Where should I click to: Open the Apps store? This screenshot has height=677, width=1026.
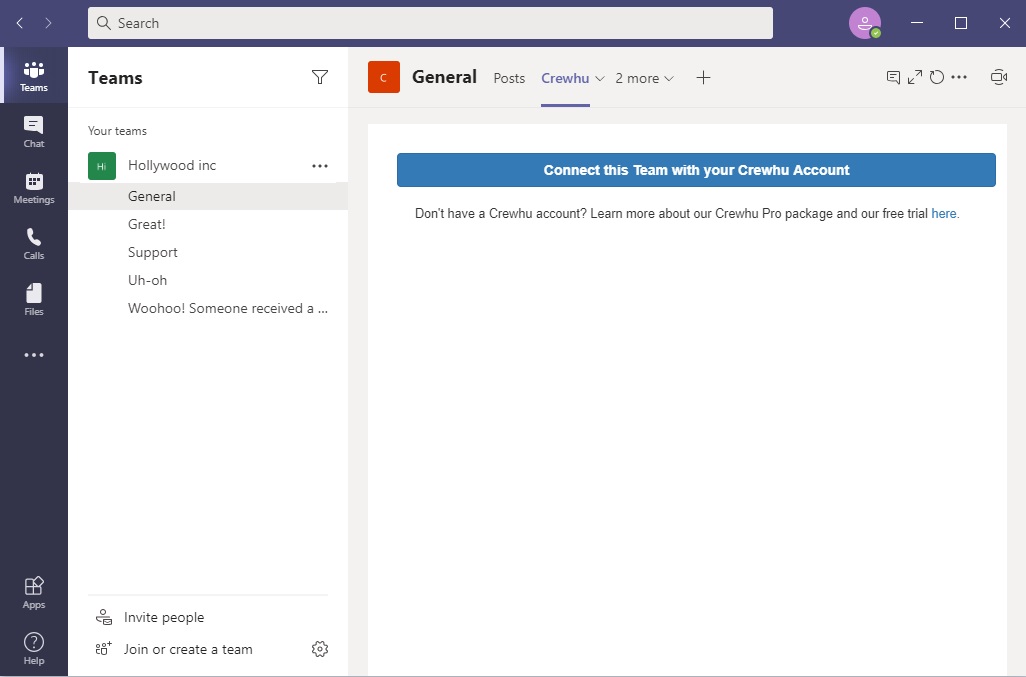[33, 593]
